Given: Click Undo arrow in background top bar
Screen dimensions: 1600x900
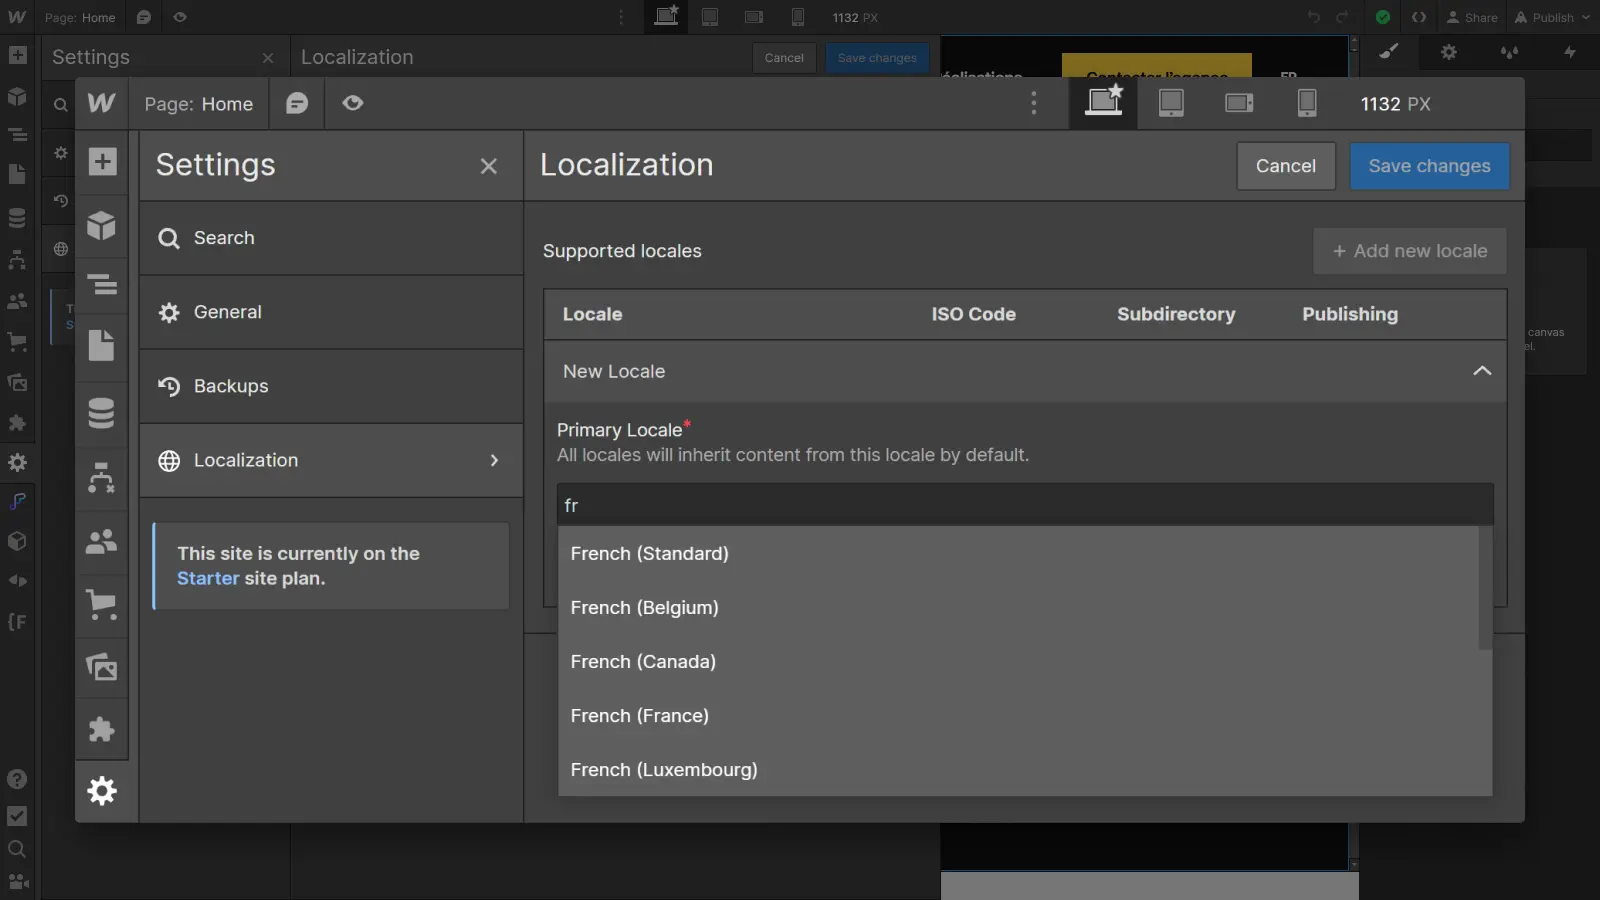Looking at the screenshot, I should (x=1313, y=17).
